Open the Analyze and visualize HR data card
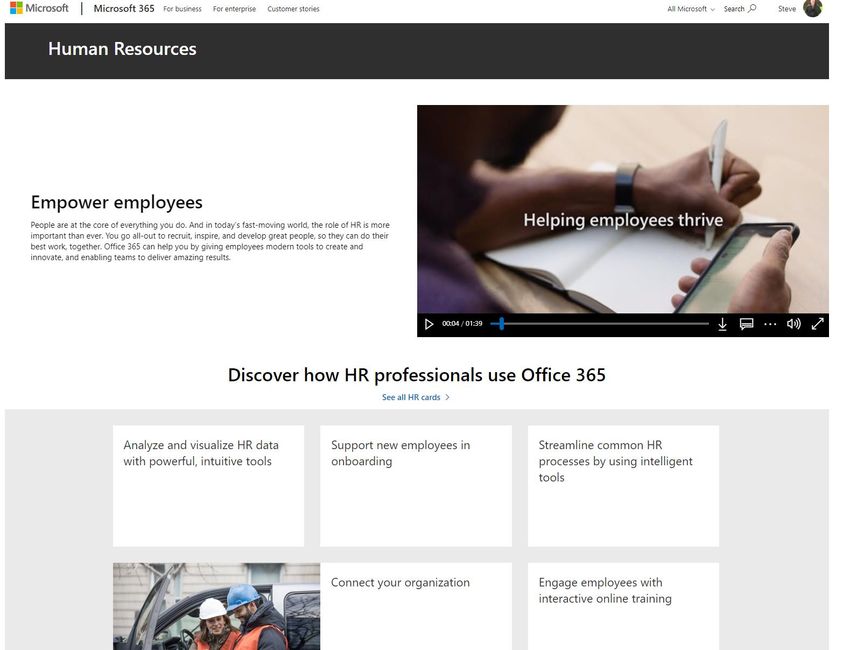The image size is (850, 650). click(x=209, y=486)
